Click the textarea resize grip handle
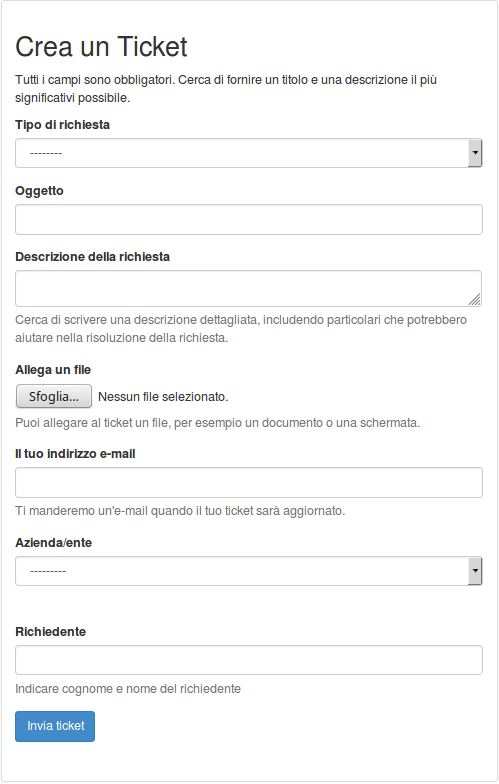 [x=475, y=300]
